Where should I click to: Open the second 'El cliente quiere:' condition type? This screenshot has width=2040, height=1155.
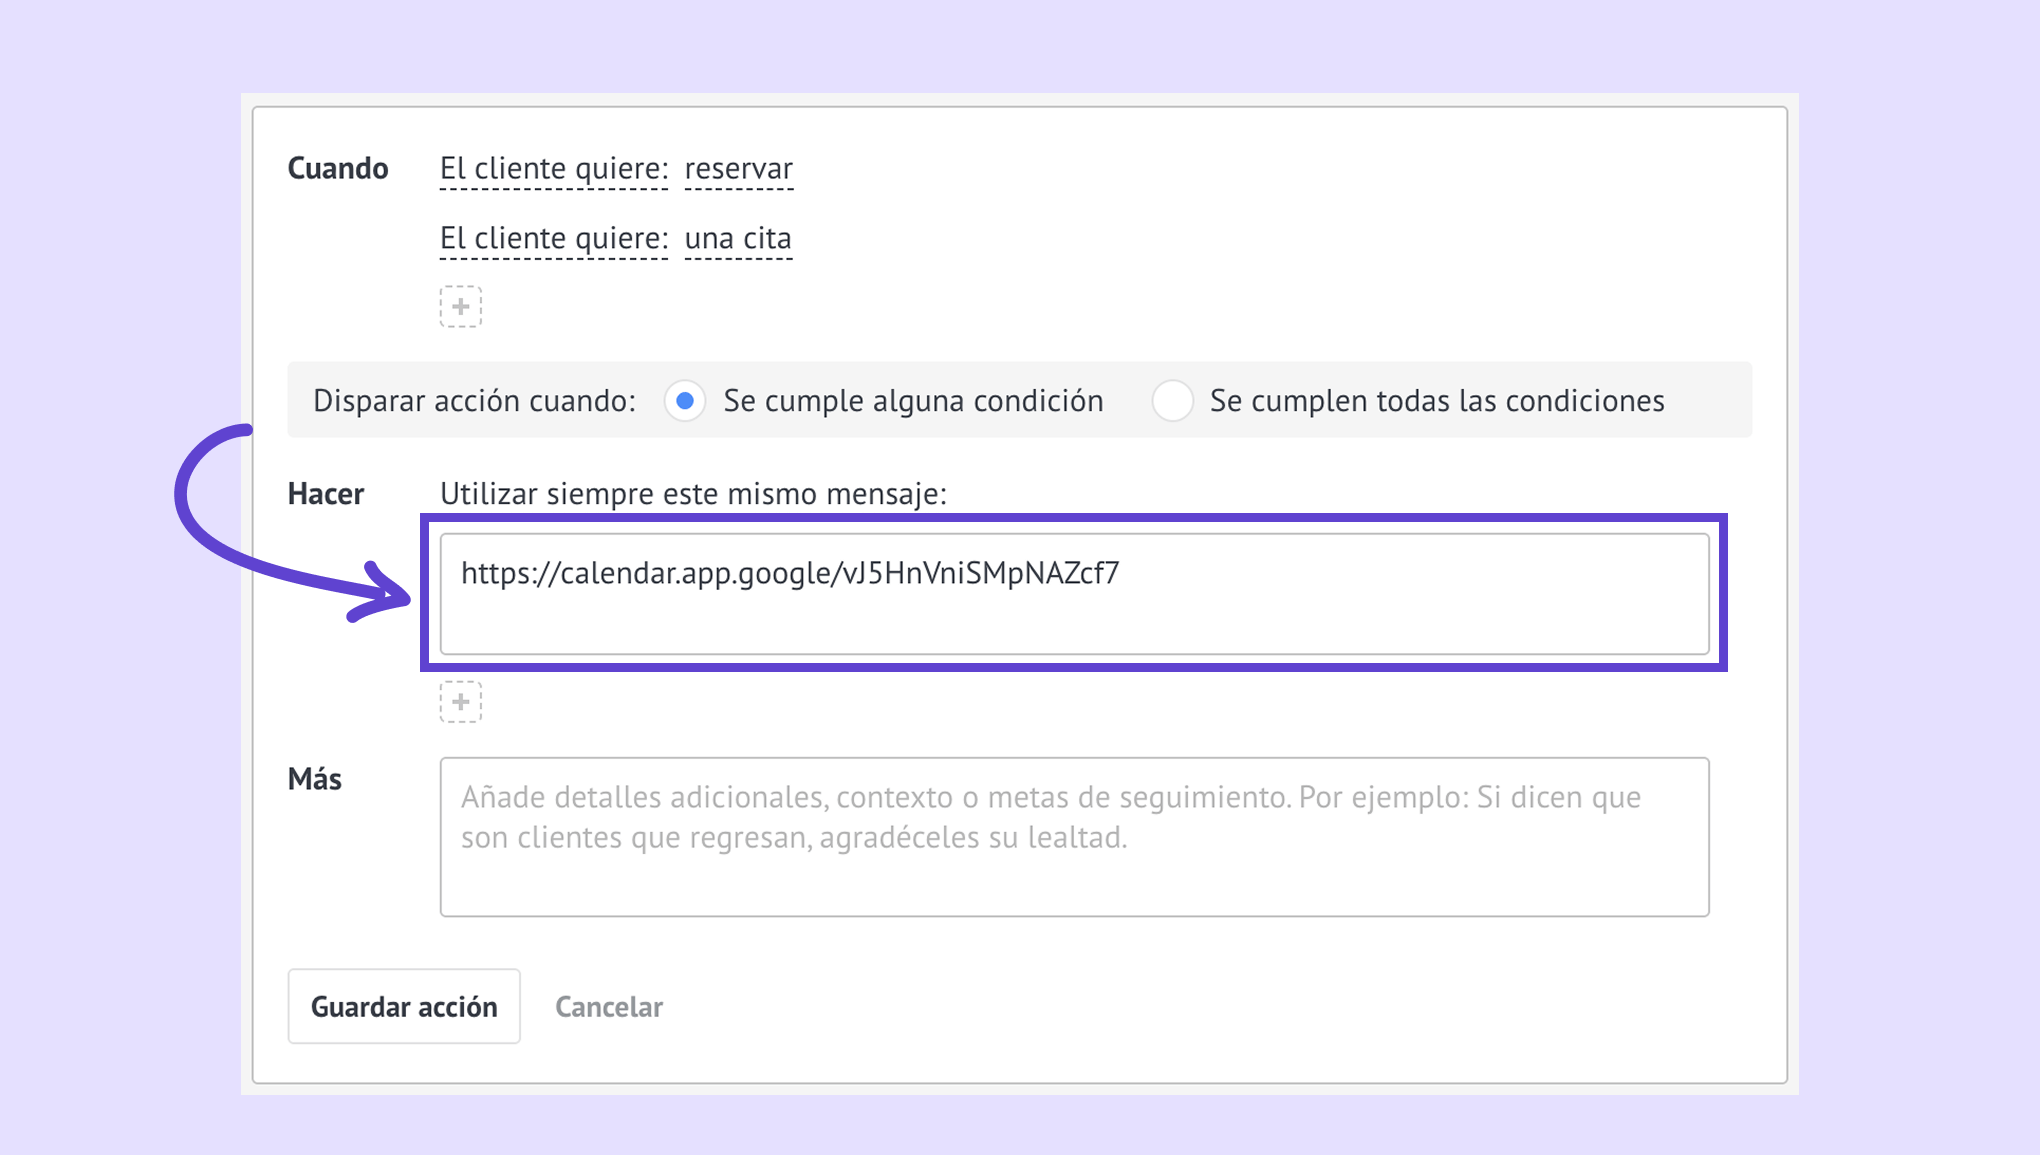coord(553,239)
